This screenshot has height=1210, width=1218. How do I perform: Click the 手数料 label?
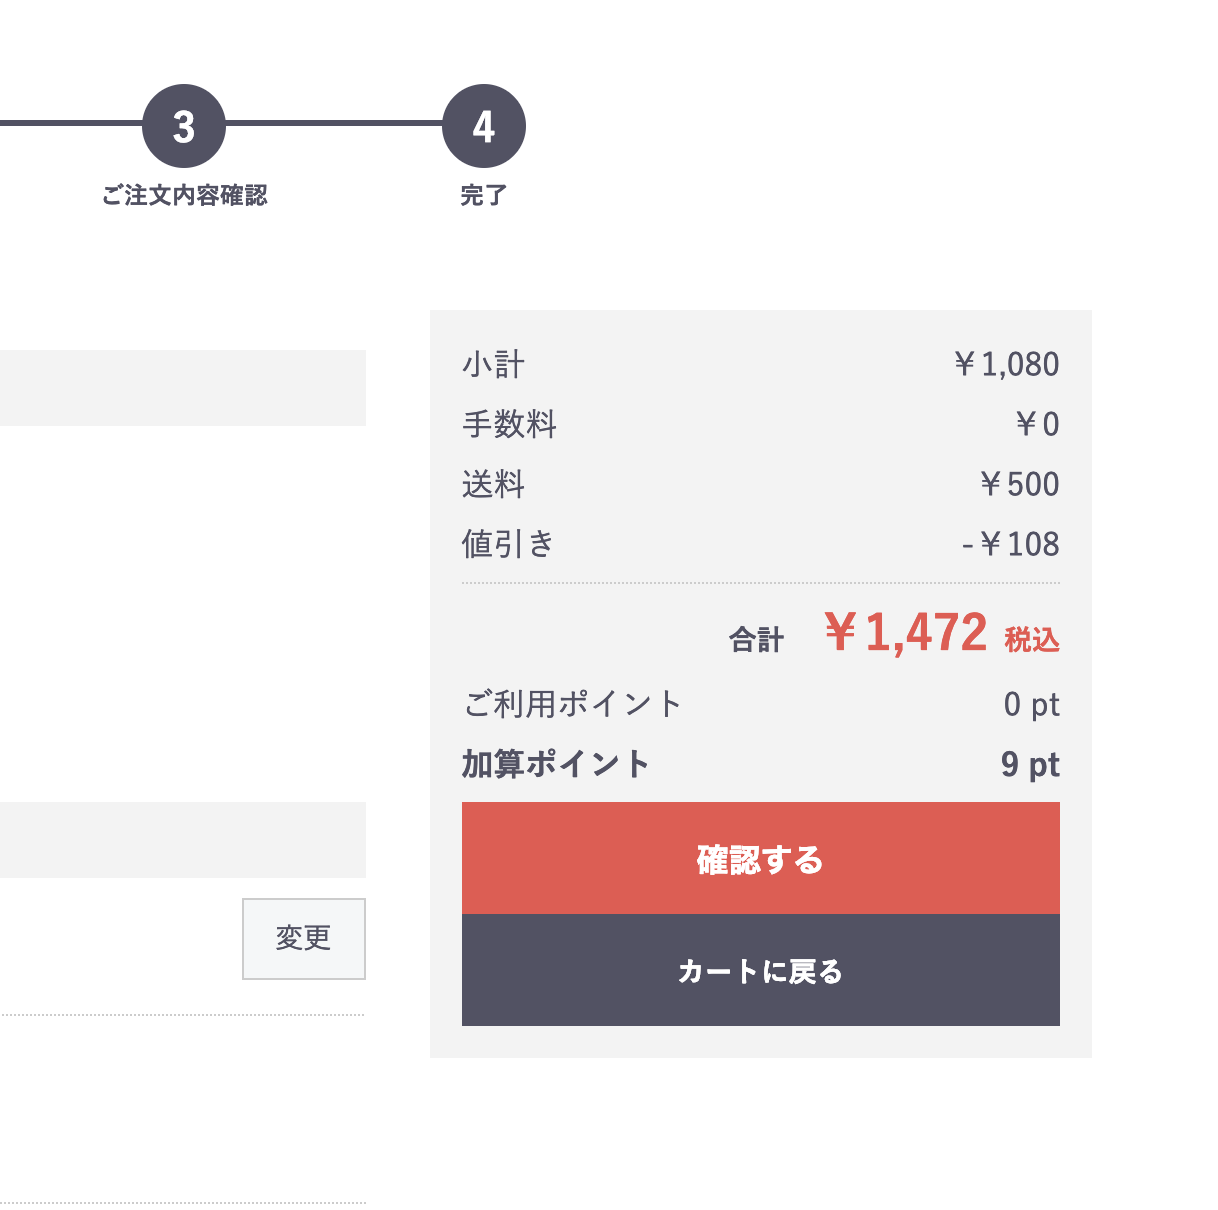pyautogui.click(x=509, y=424)
